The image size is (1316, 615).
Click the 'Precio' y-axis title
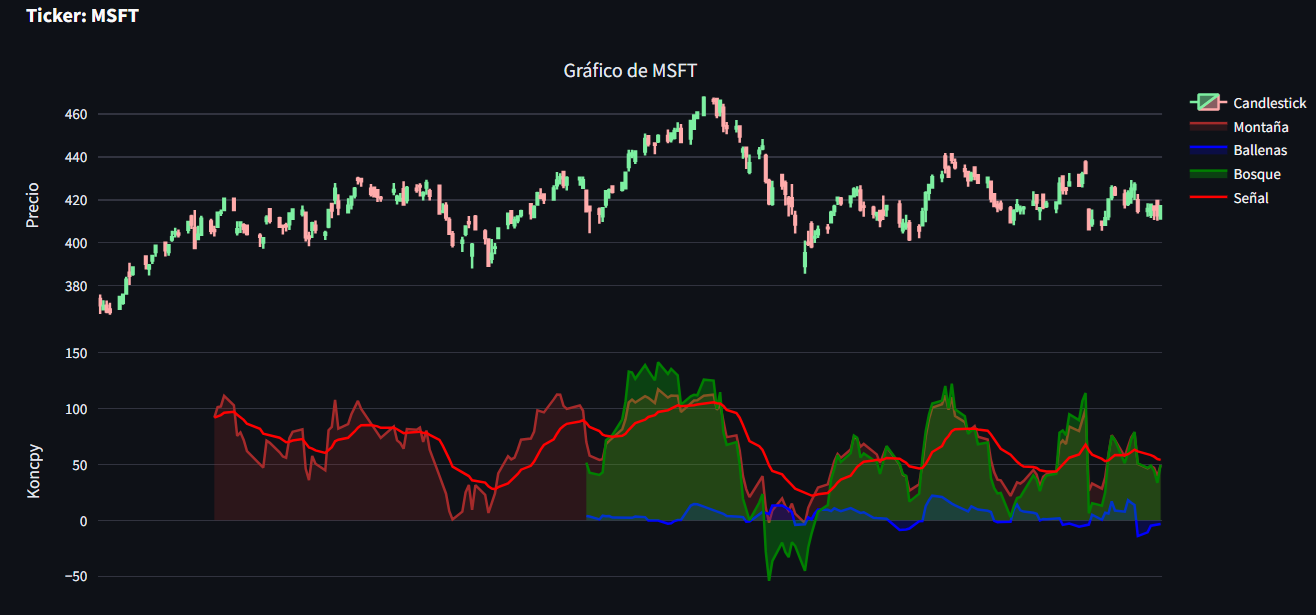[x=33, y=204]
